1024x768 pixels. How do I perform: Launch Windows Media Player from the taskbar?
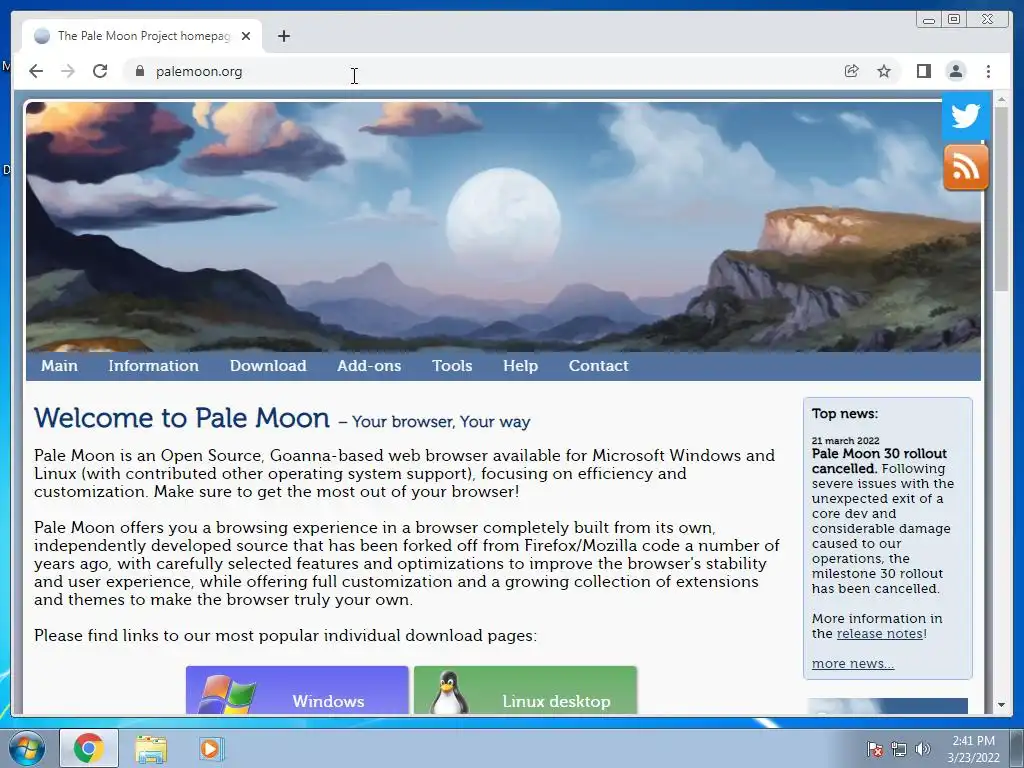coord(211,749)
